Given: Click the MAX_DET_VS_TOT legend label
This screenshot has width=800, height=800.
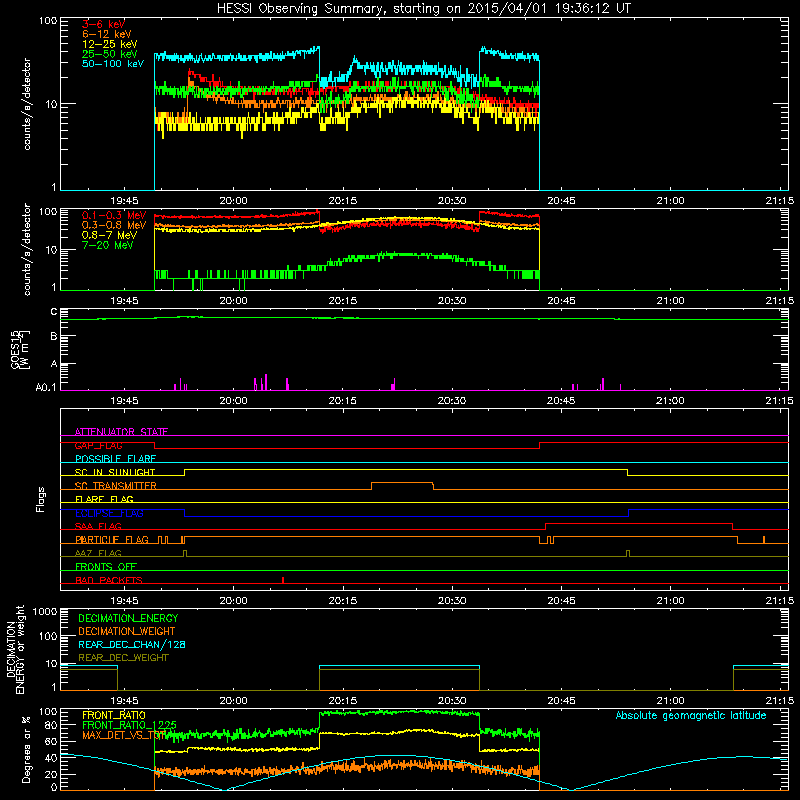Looking at the screenshot, I should pos(124,735).
